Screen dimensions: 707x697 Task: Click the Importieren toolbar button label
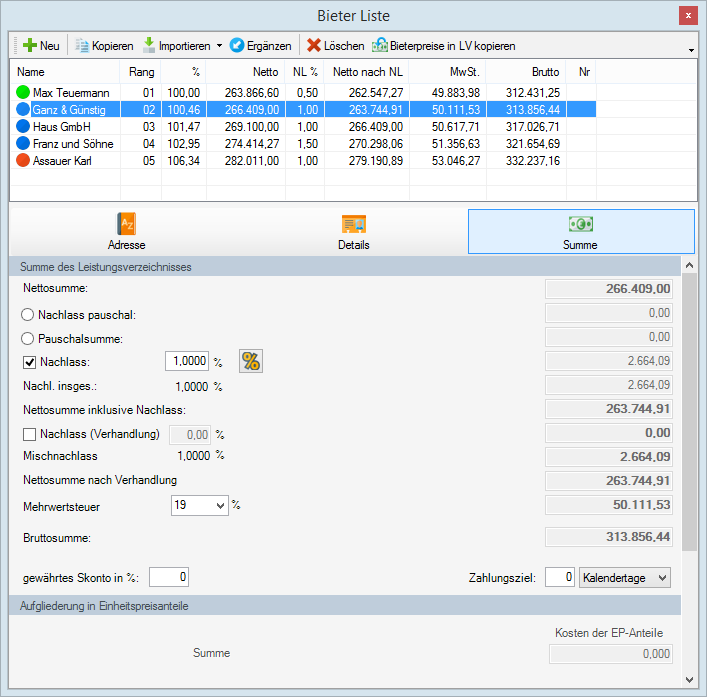point(184,46)
